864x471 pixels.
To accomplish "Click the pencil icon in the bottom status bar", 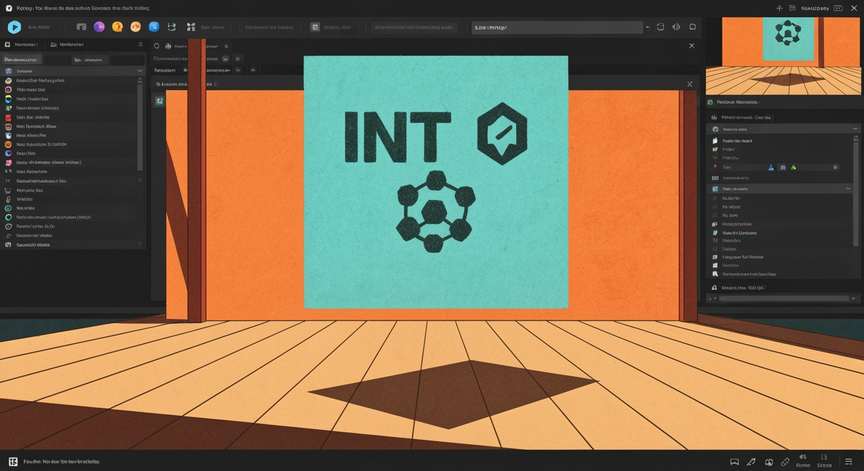I will (x=751, y=462).
